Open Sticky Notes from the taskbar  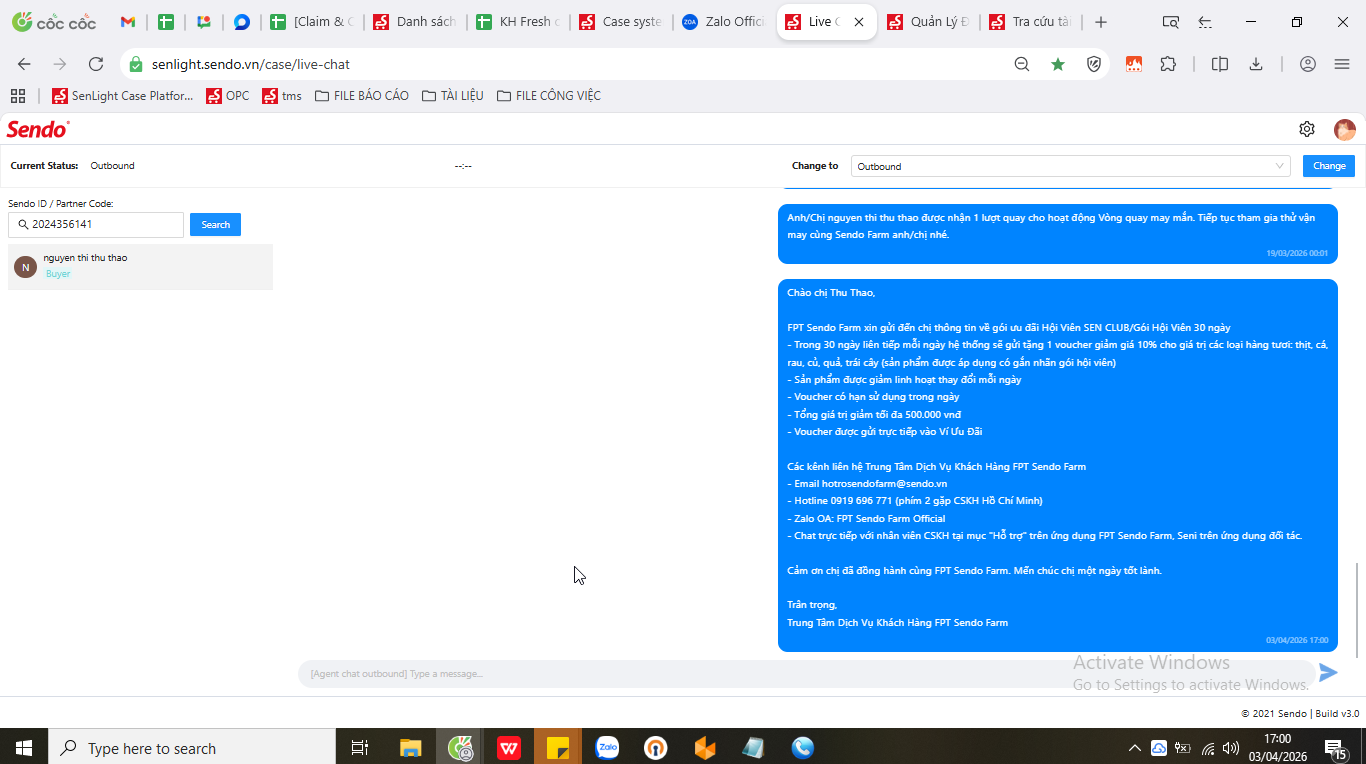pos(558,747)
